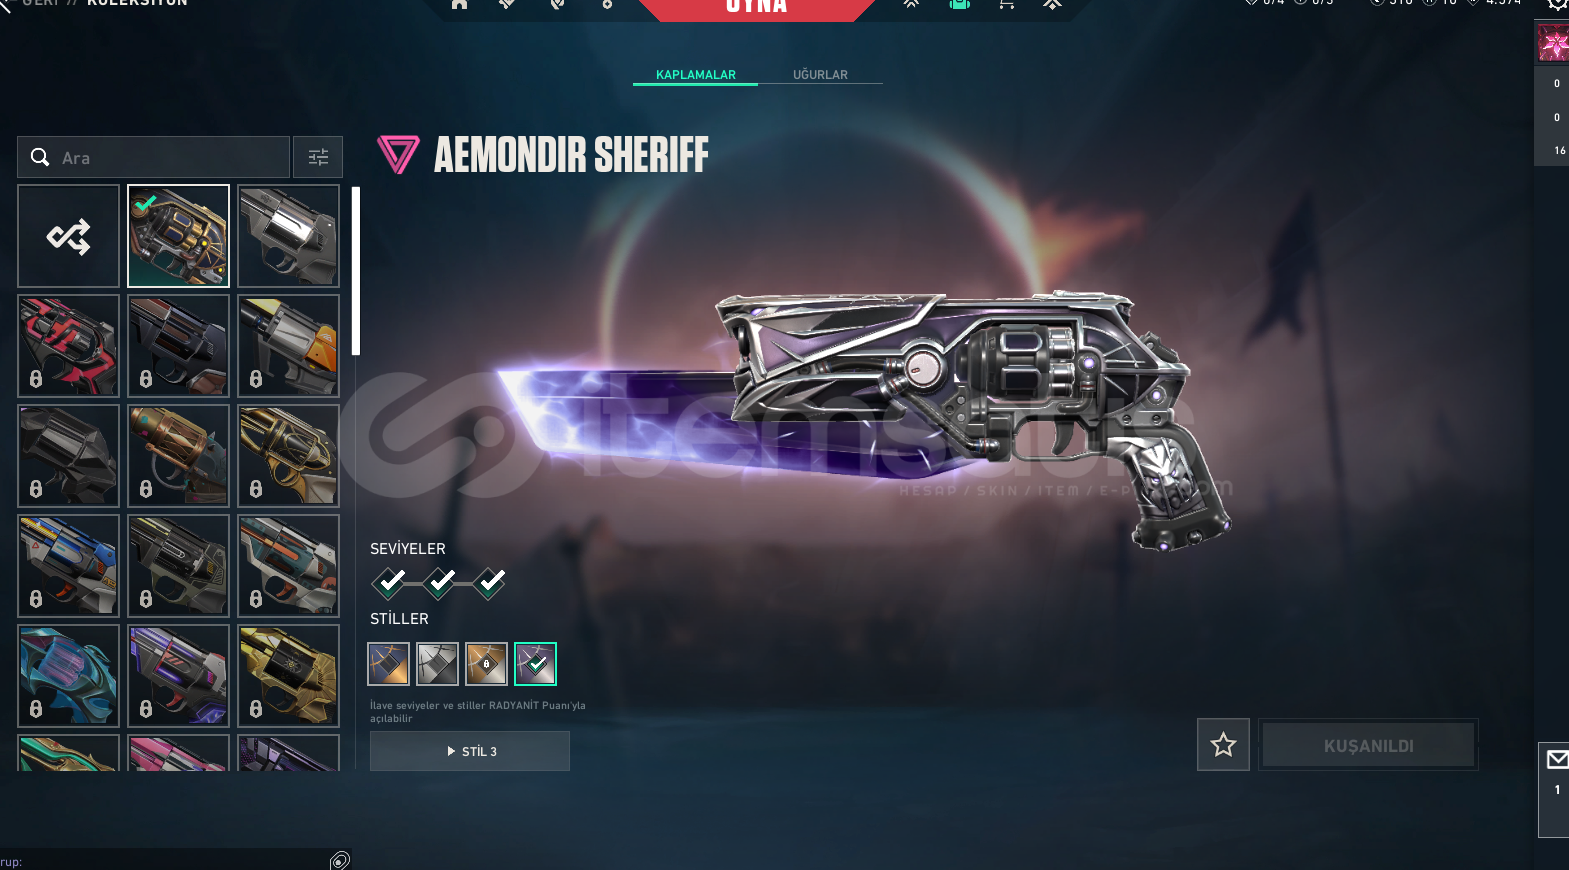The height and width of the screenshot is (870, 1569).
Task: Click the home icon in top navigation
Action: [x=459, y=4]
